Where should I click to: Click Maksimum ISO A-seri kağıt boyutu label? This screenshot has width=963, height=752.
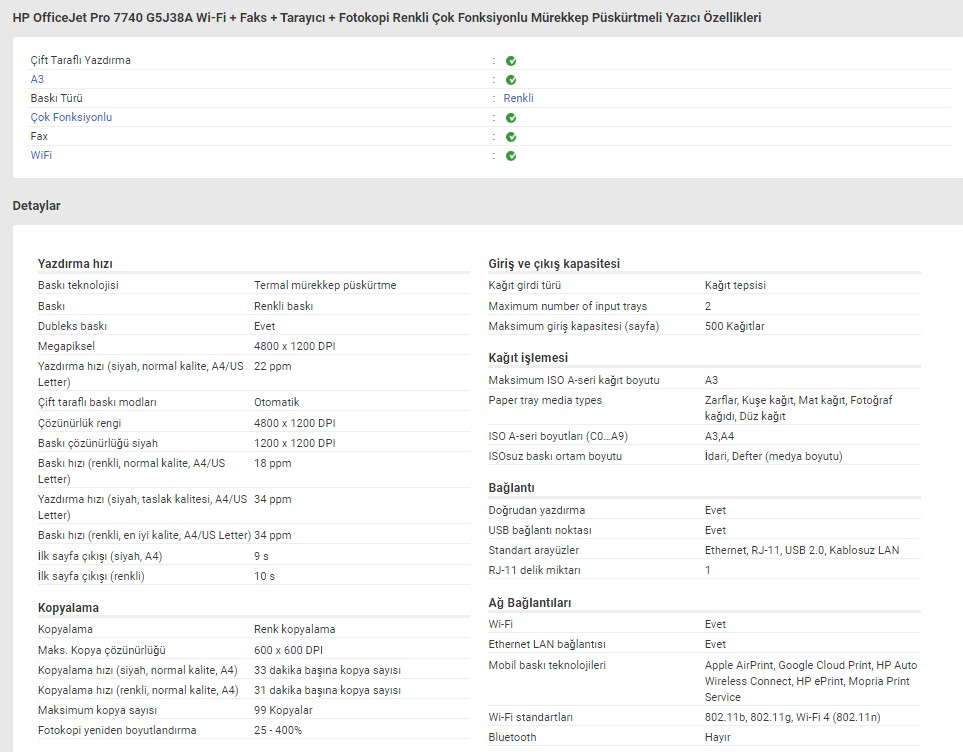pos(574,380)
